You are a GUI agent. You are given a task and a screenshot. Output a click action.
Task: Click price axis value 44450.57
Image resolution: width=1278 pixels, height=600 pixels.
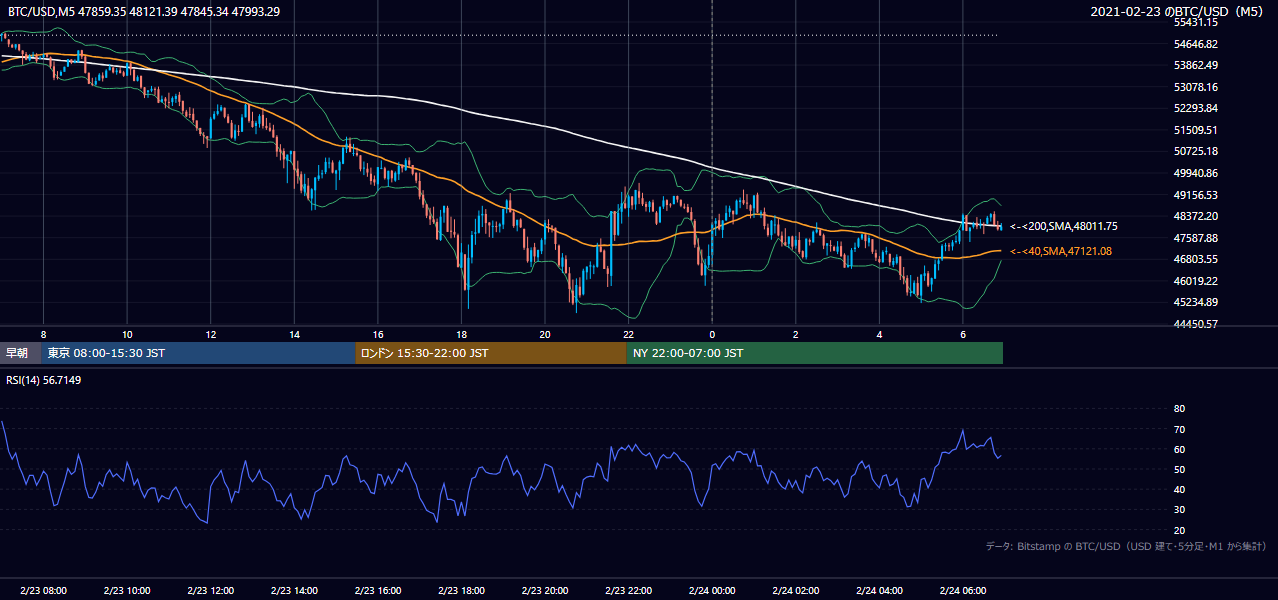click(1195, 324)
